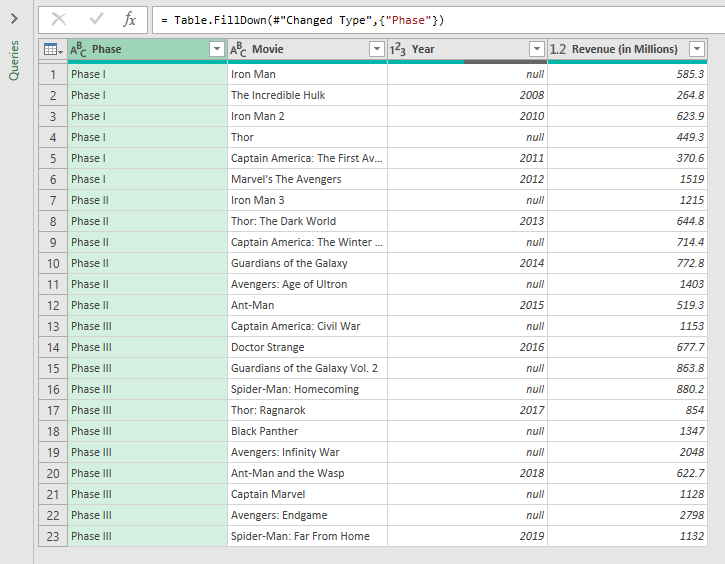Click the Black Panther cell
The width and height of the screenshot is (725, 564).
point(307,431)
